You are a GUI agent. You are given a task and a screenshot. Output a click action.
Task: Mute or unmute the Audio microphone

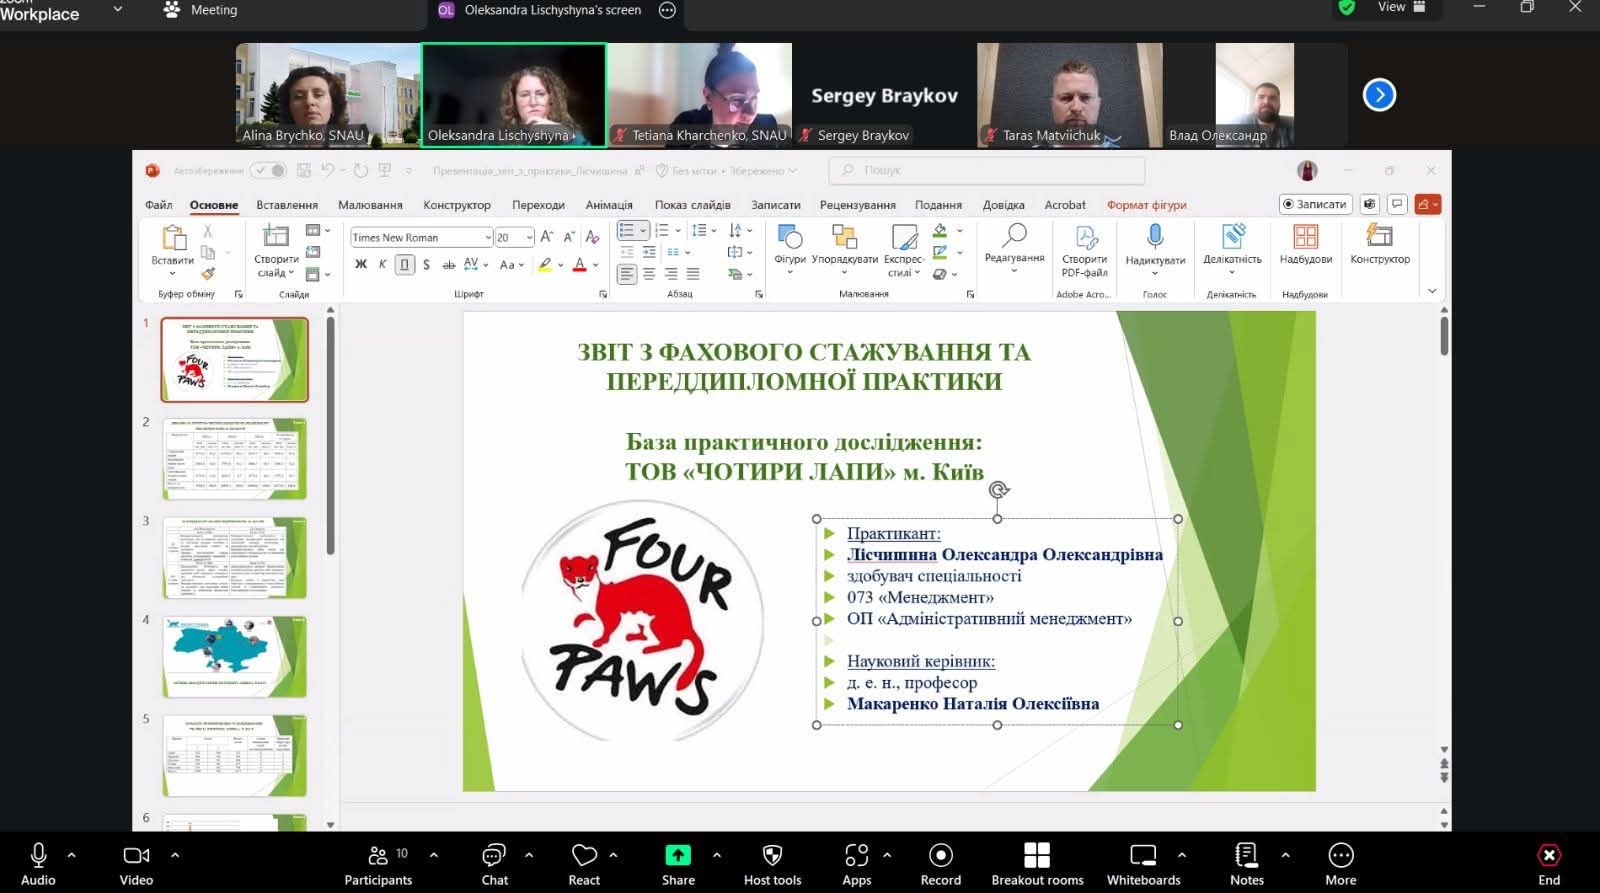(x=38, y=856)
